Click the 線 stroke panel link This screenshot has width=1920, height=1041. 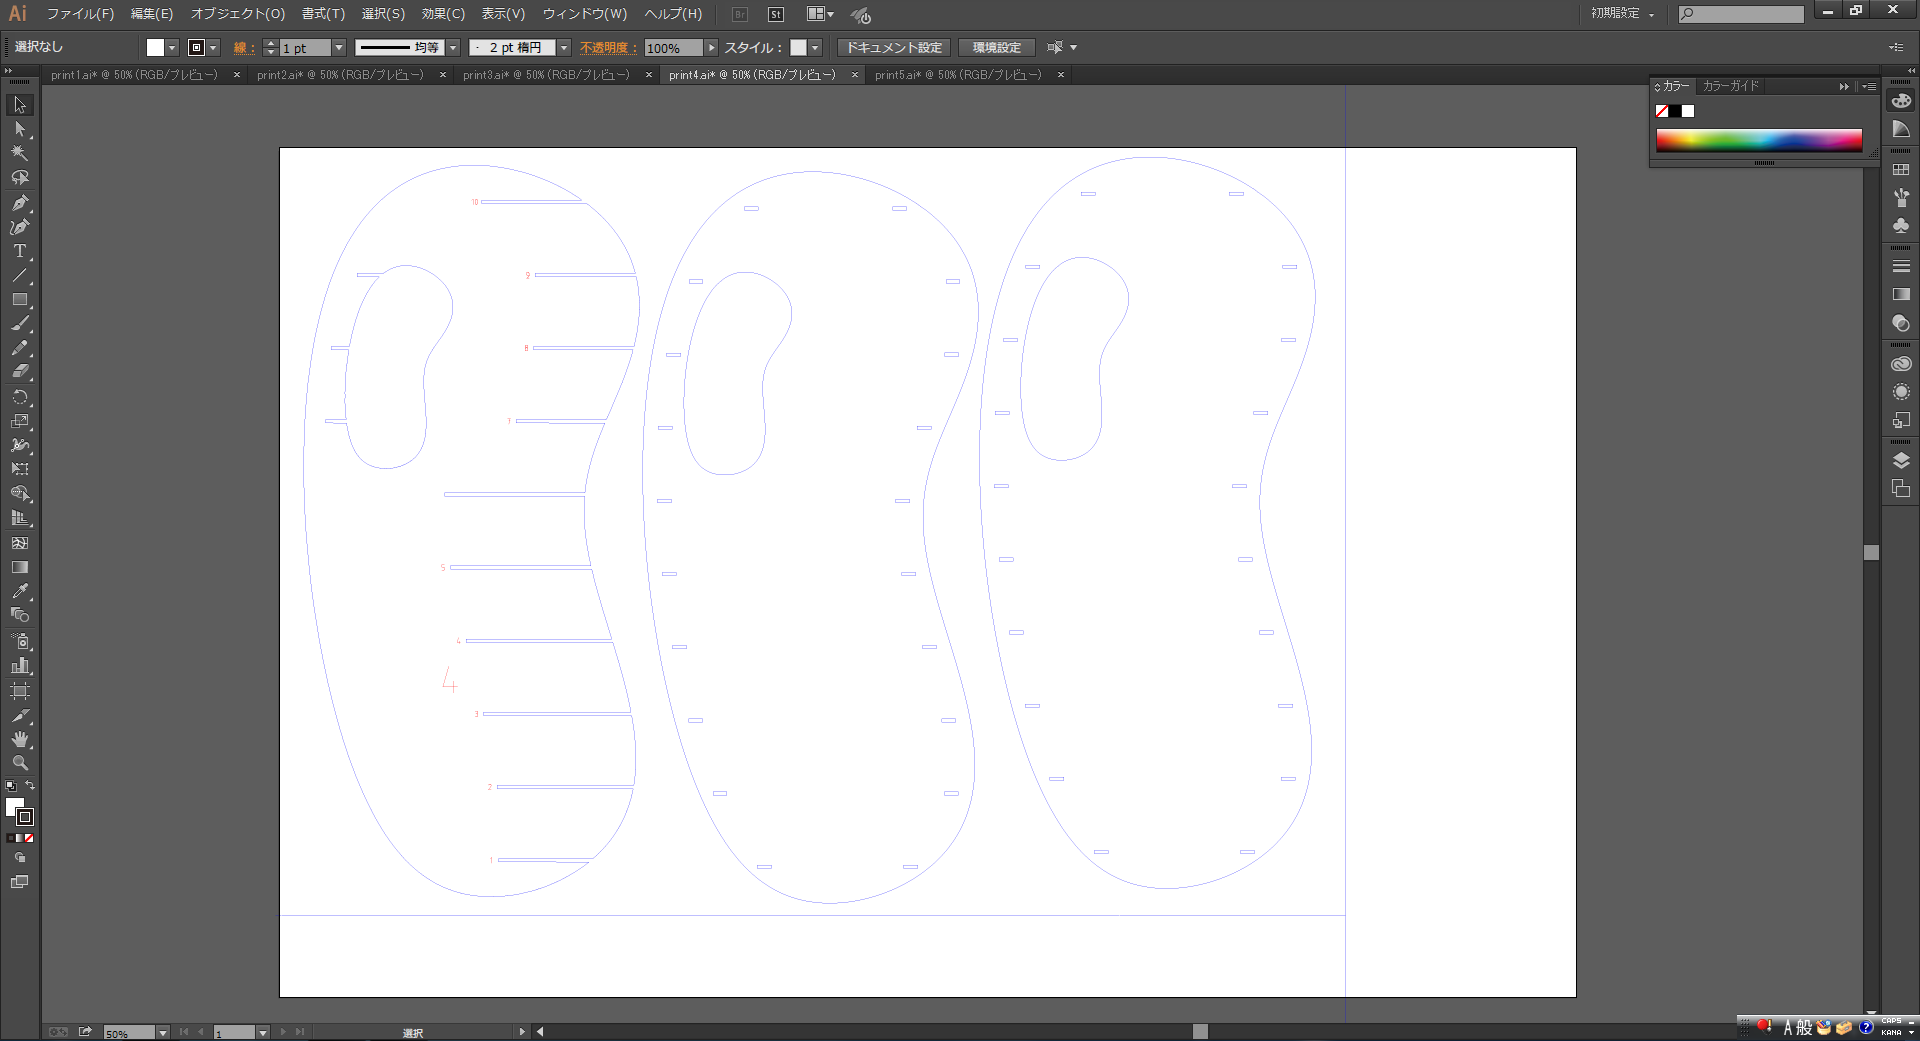click(x=243, y=48)
